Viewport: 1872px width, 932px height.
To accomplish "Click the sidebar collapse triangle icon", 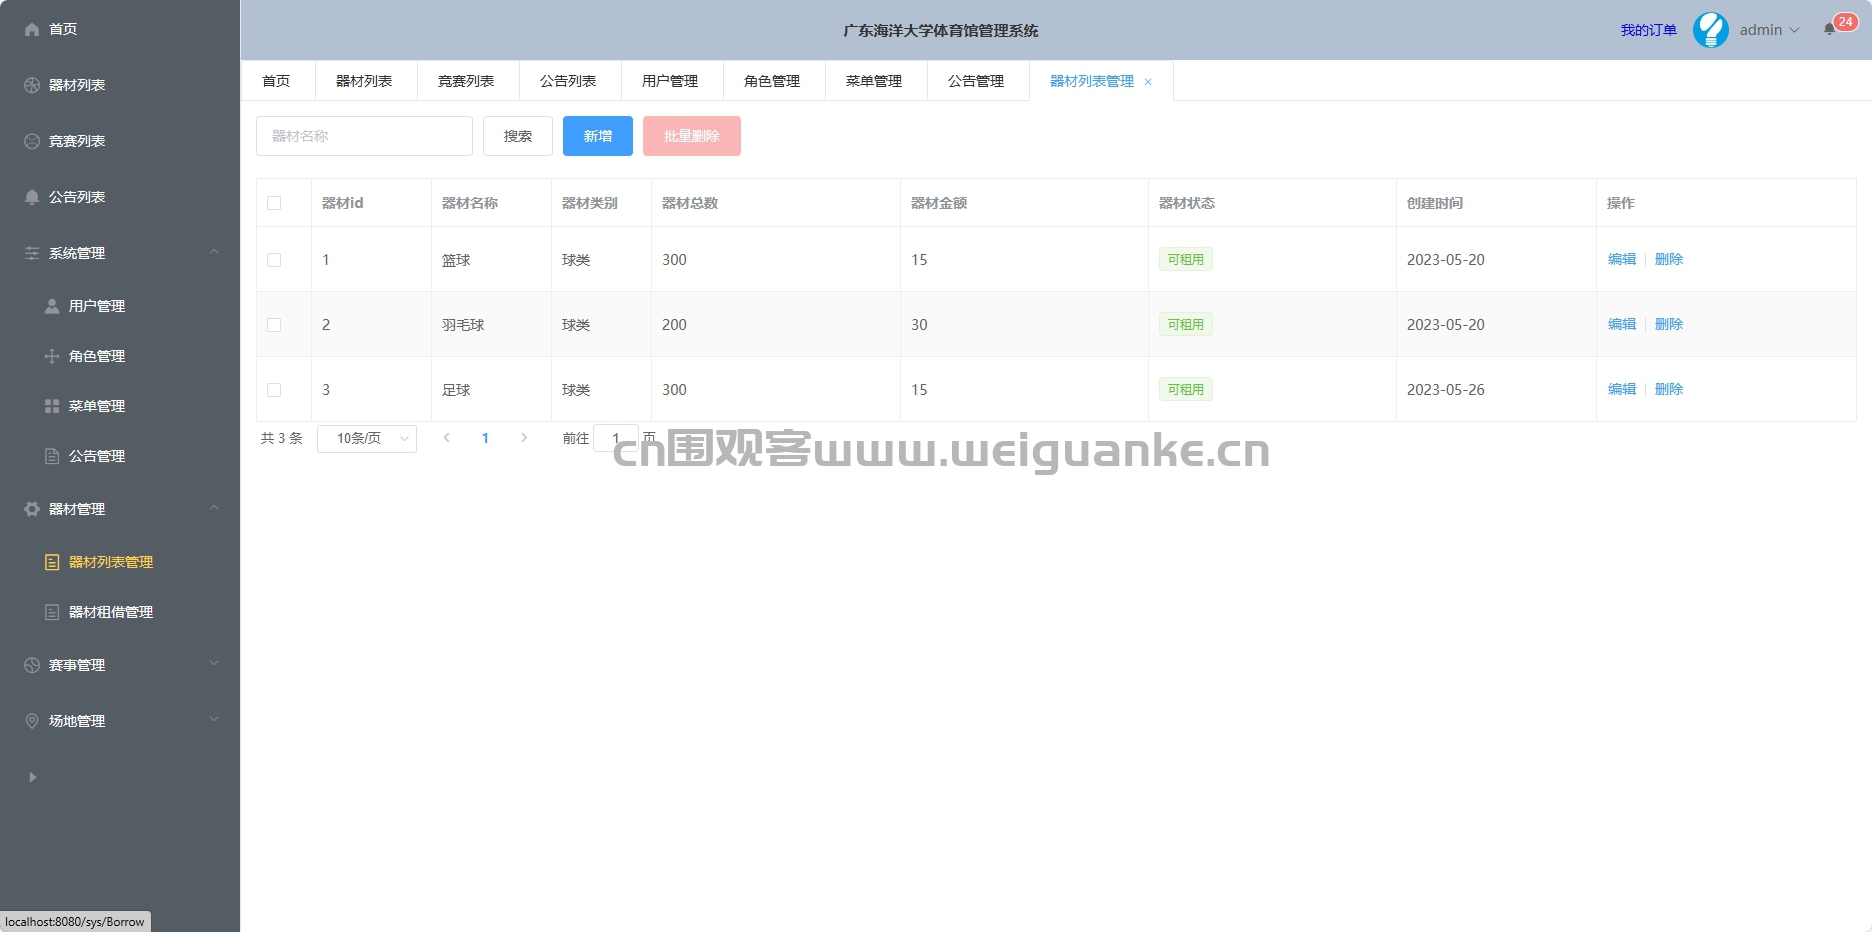I will pos(32,777).
